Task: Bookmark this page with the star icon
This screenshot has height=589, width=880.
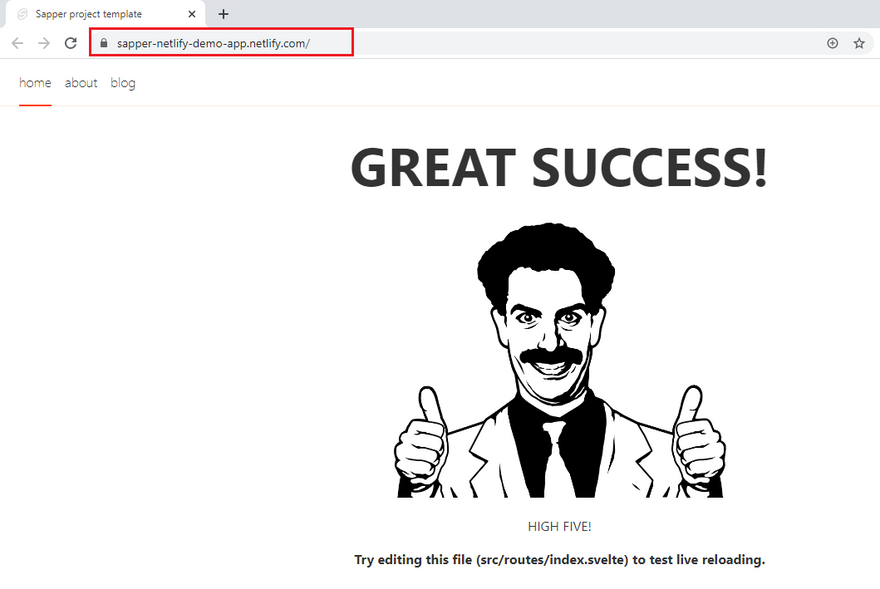Action: pyautogui.click(x=859, y=43)
